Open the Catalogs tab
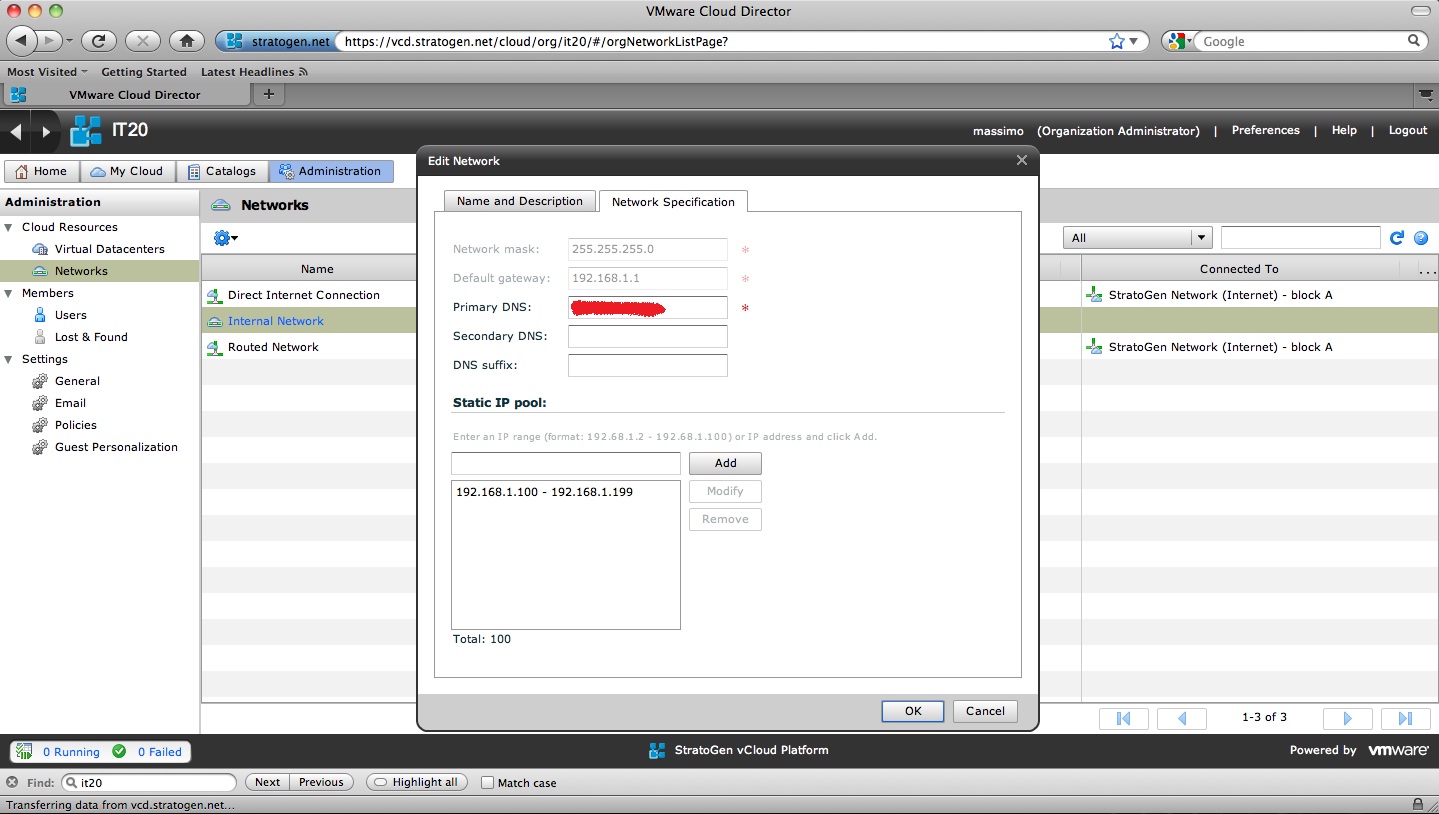This screenshot has height=814, width=1439. point(223,171)
